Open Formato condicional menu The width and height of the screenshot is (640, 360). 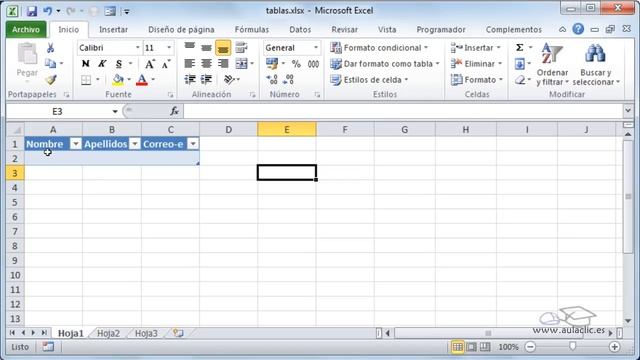click(x=379, y=48)
